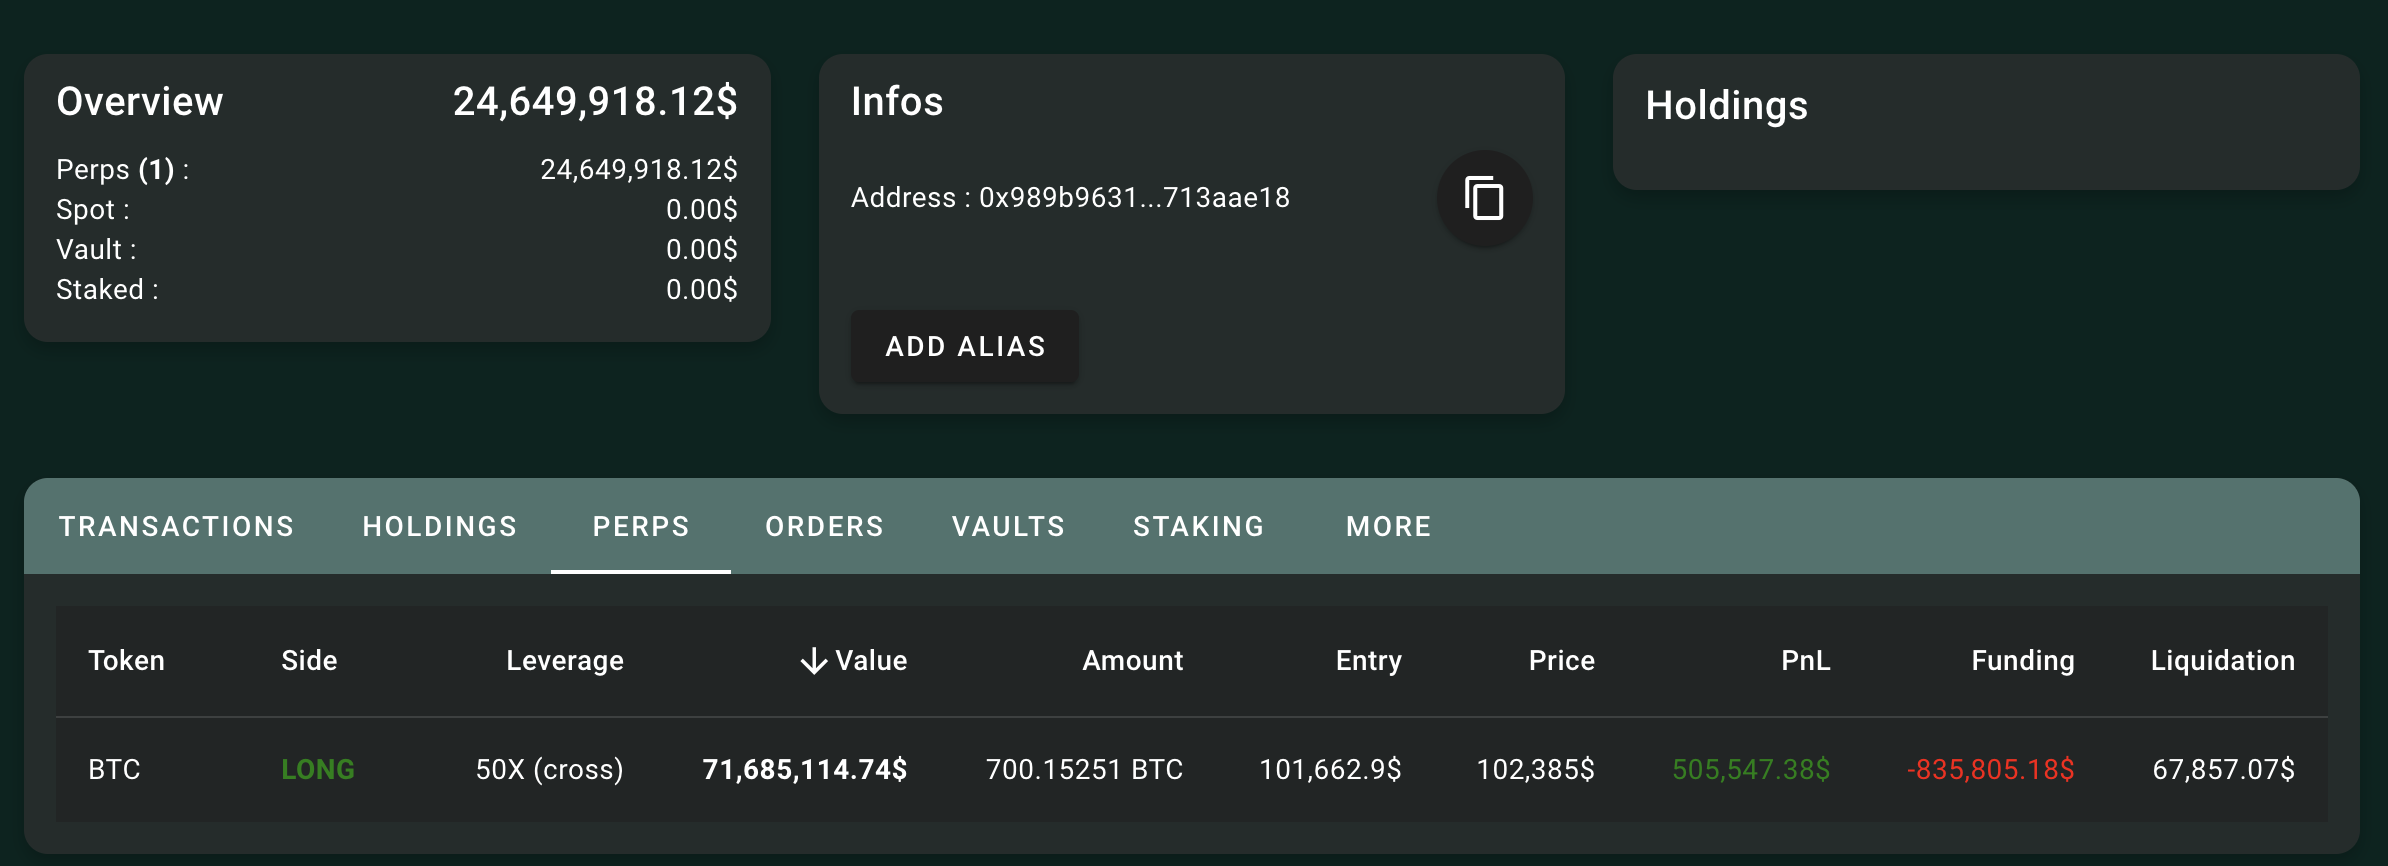This screenshot has width=2388, height=866.
Task: Copy the wallet address with the clipboard icon
Action: pyautogui.click(x=1484, y=198)
